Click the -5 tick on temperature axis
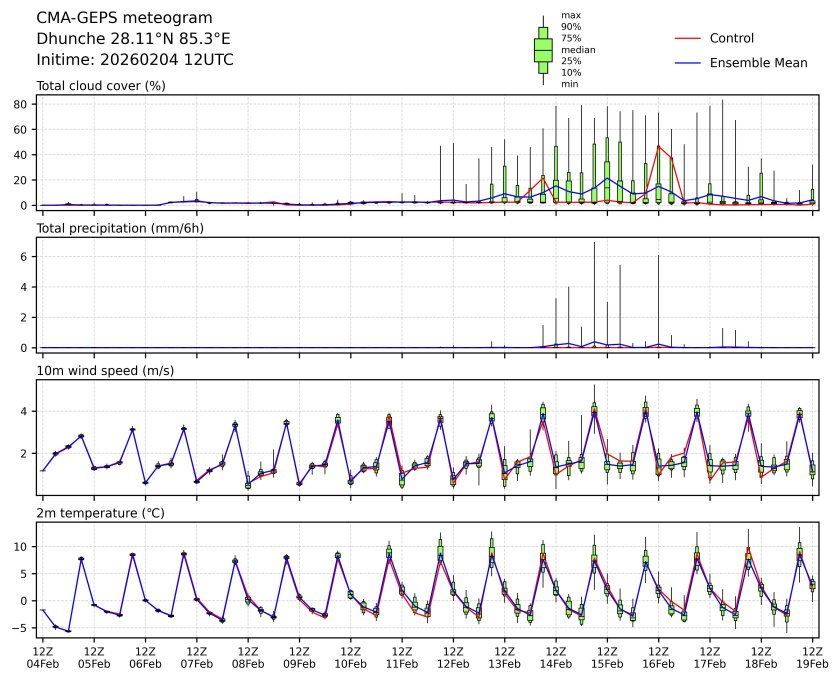 [x=20, y=628]
